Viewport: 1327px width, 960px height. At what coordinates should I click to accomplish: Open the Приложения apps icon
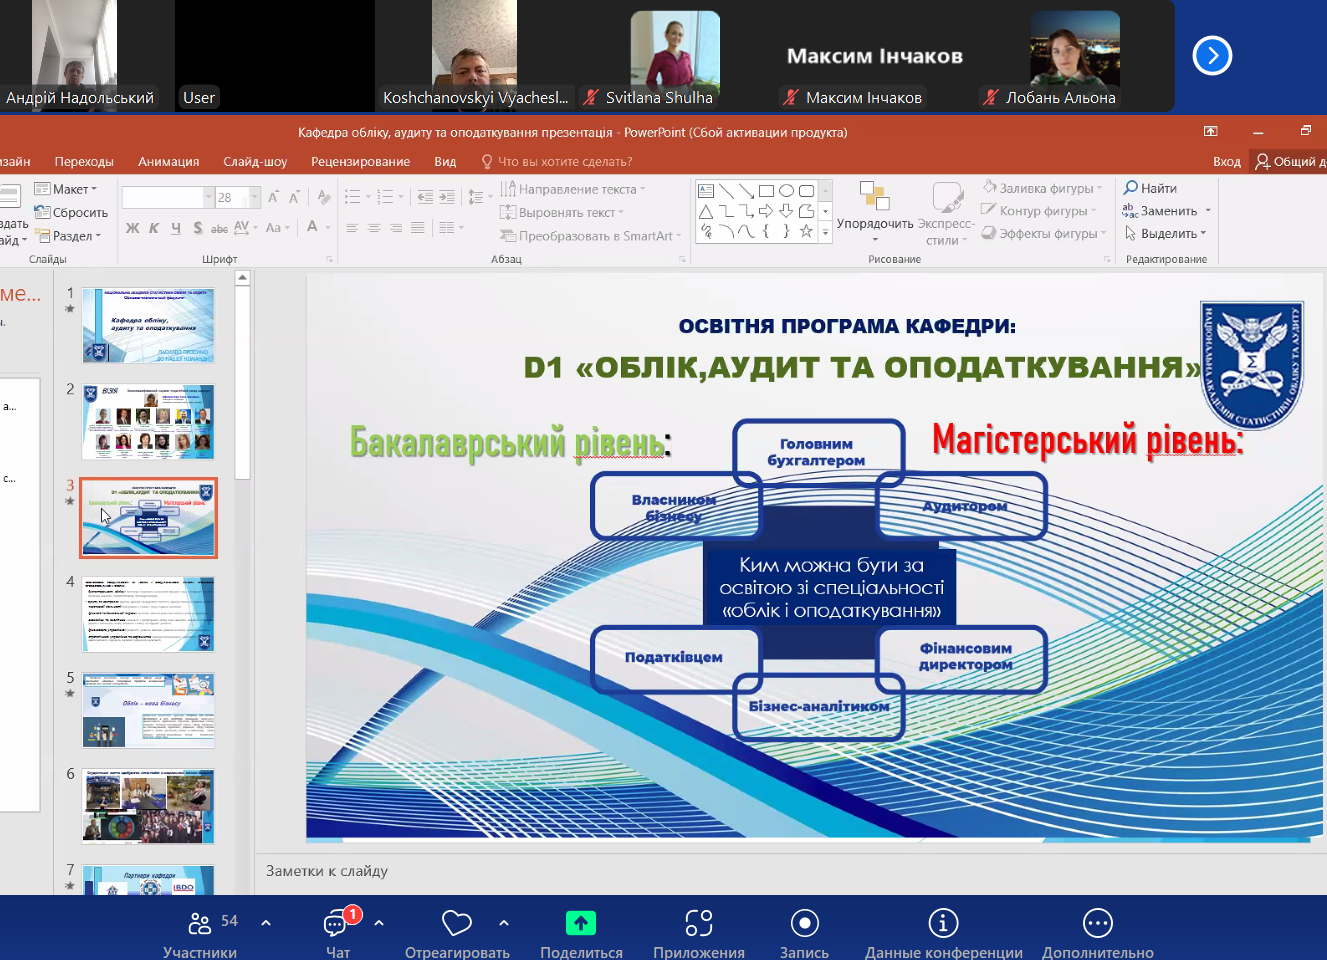698,924
